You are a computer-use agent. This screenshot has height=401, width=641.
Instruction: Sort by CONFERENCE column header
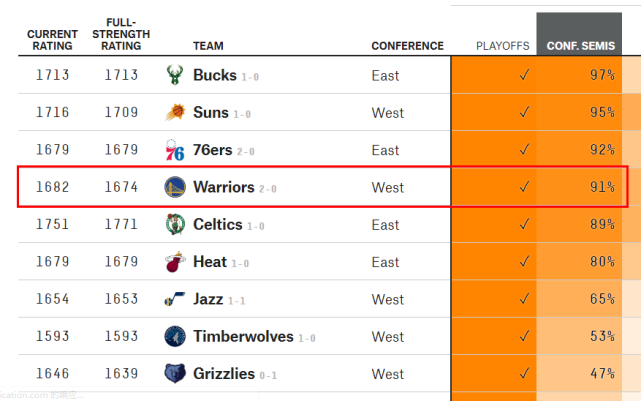tap(408, 46)
